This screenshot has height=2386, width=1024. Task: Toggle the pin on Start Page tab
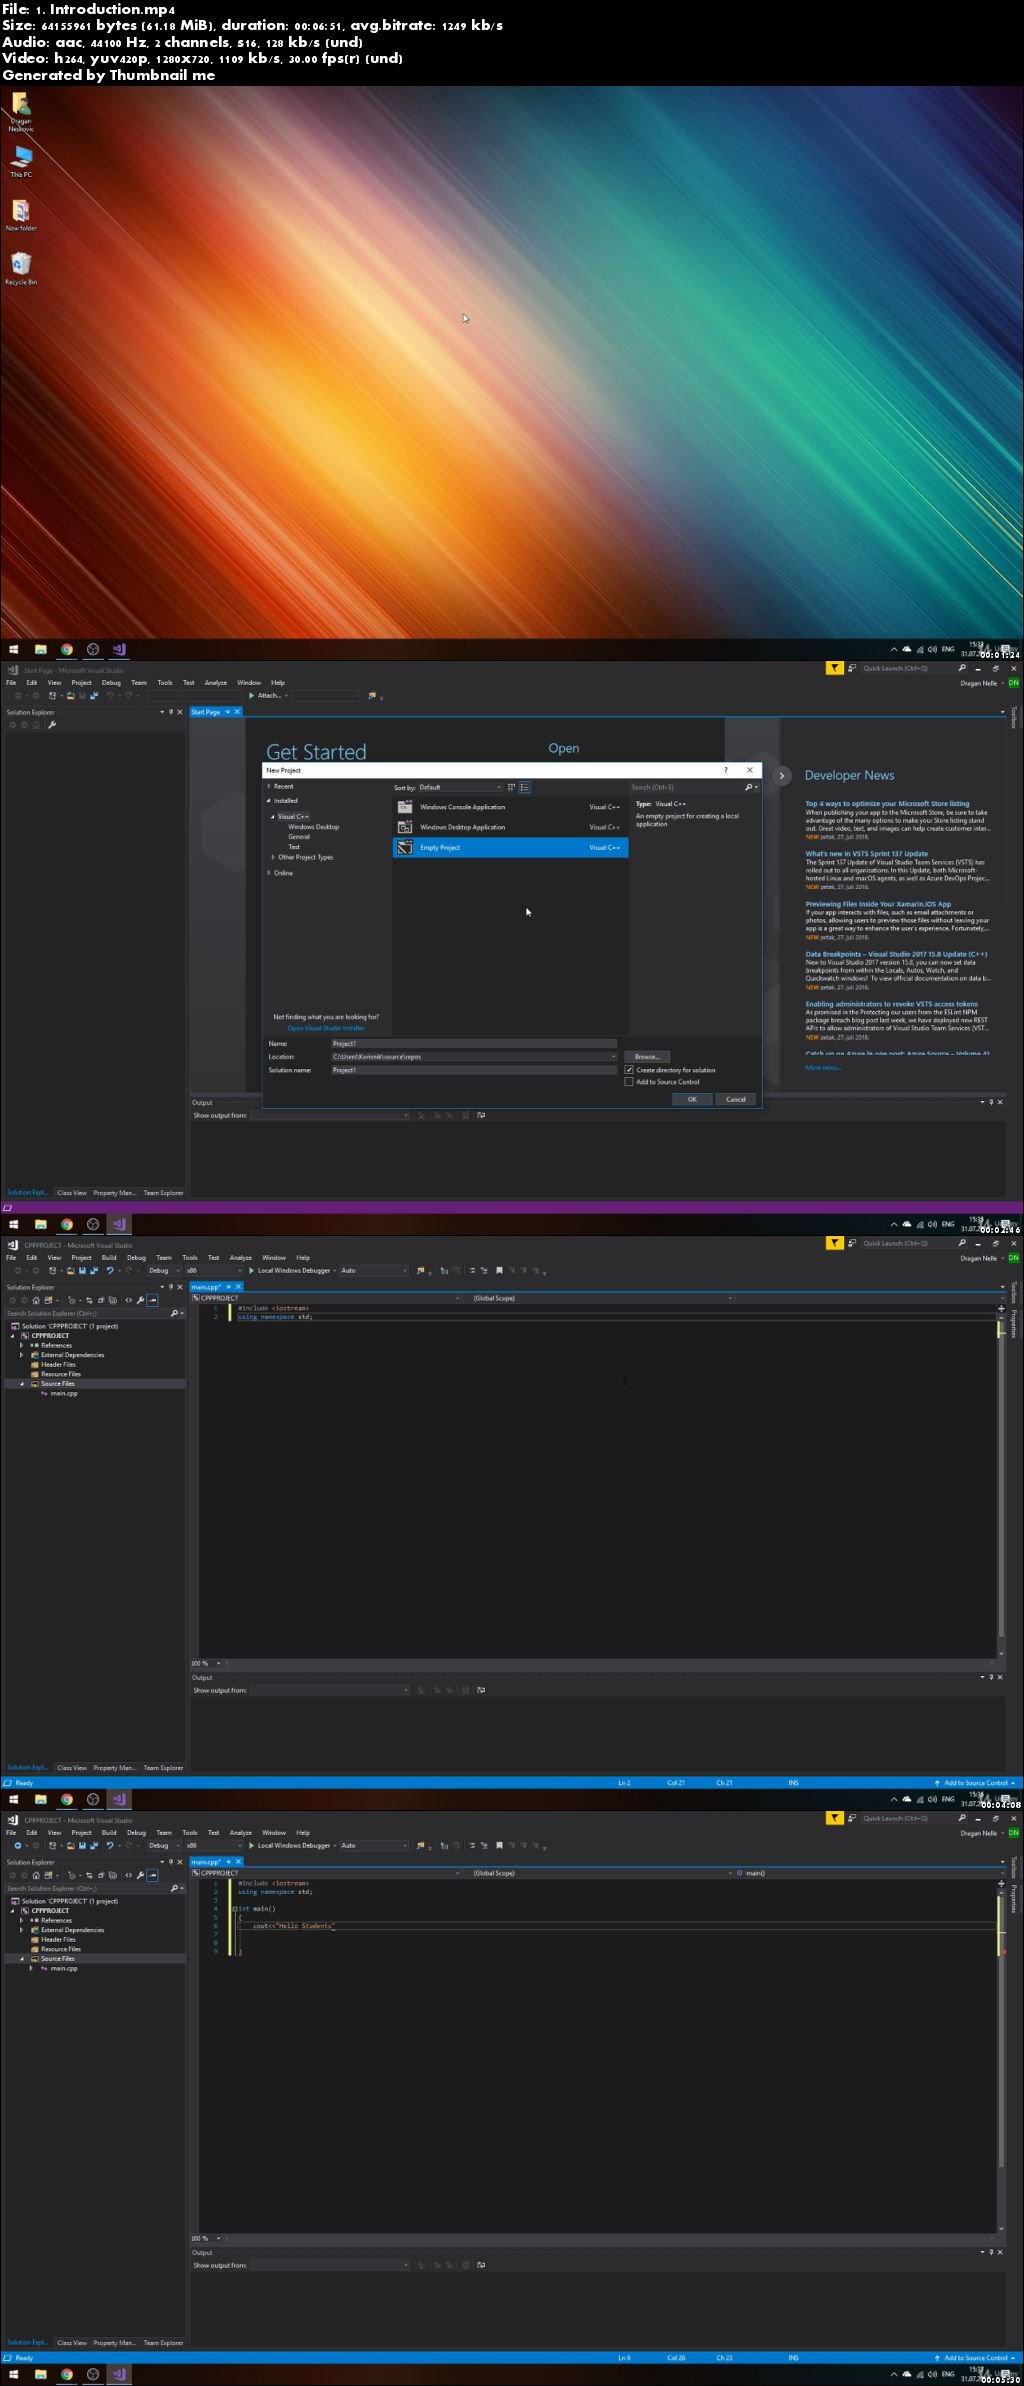coord(227,712)
